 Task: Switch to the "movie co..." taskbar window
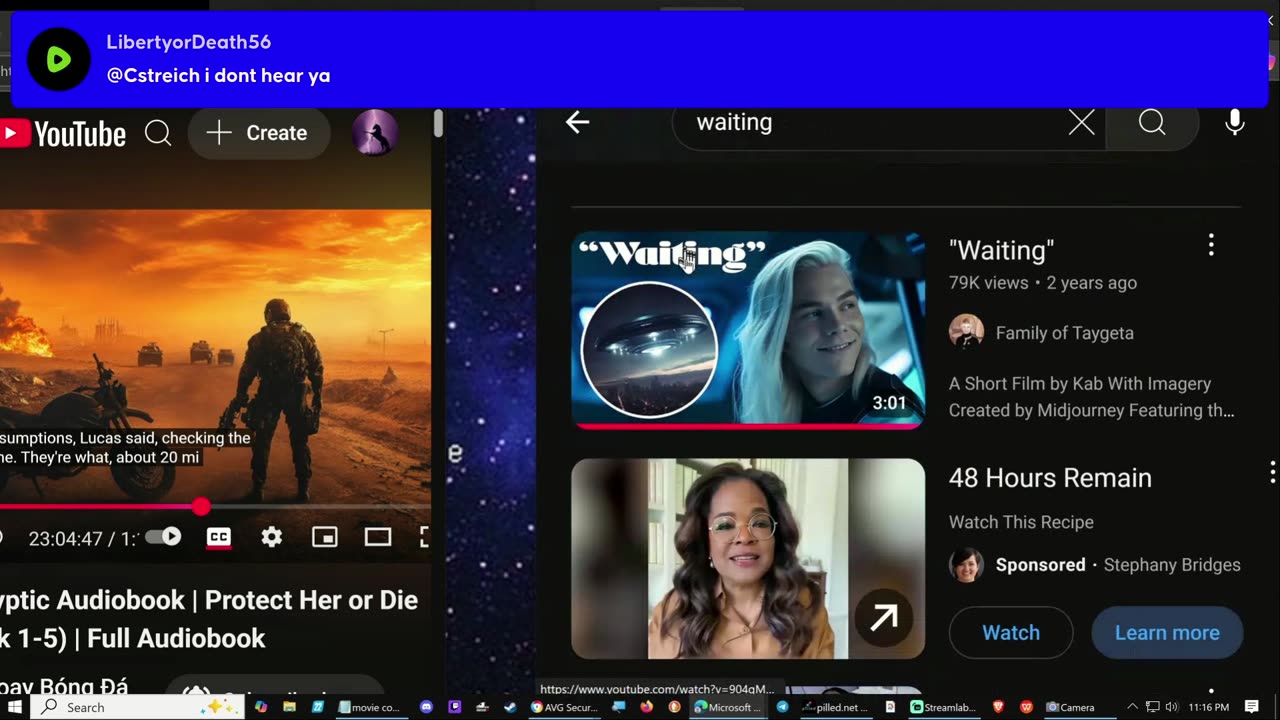(x=370, y=707)
